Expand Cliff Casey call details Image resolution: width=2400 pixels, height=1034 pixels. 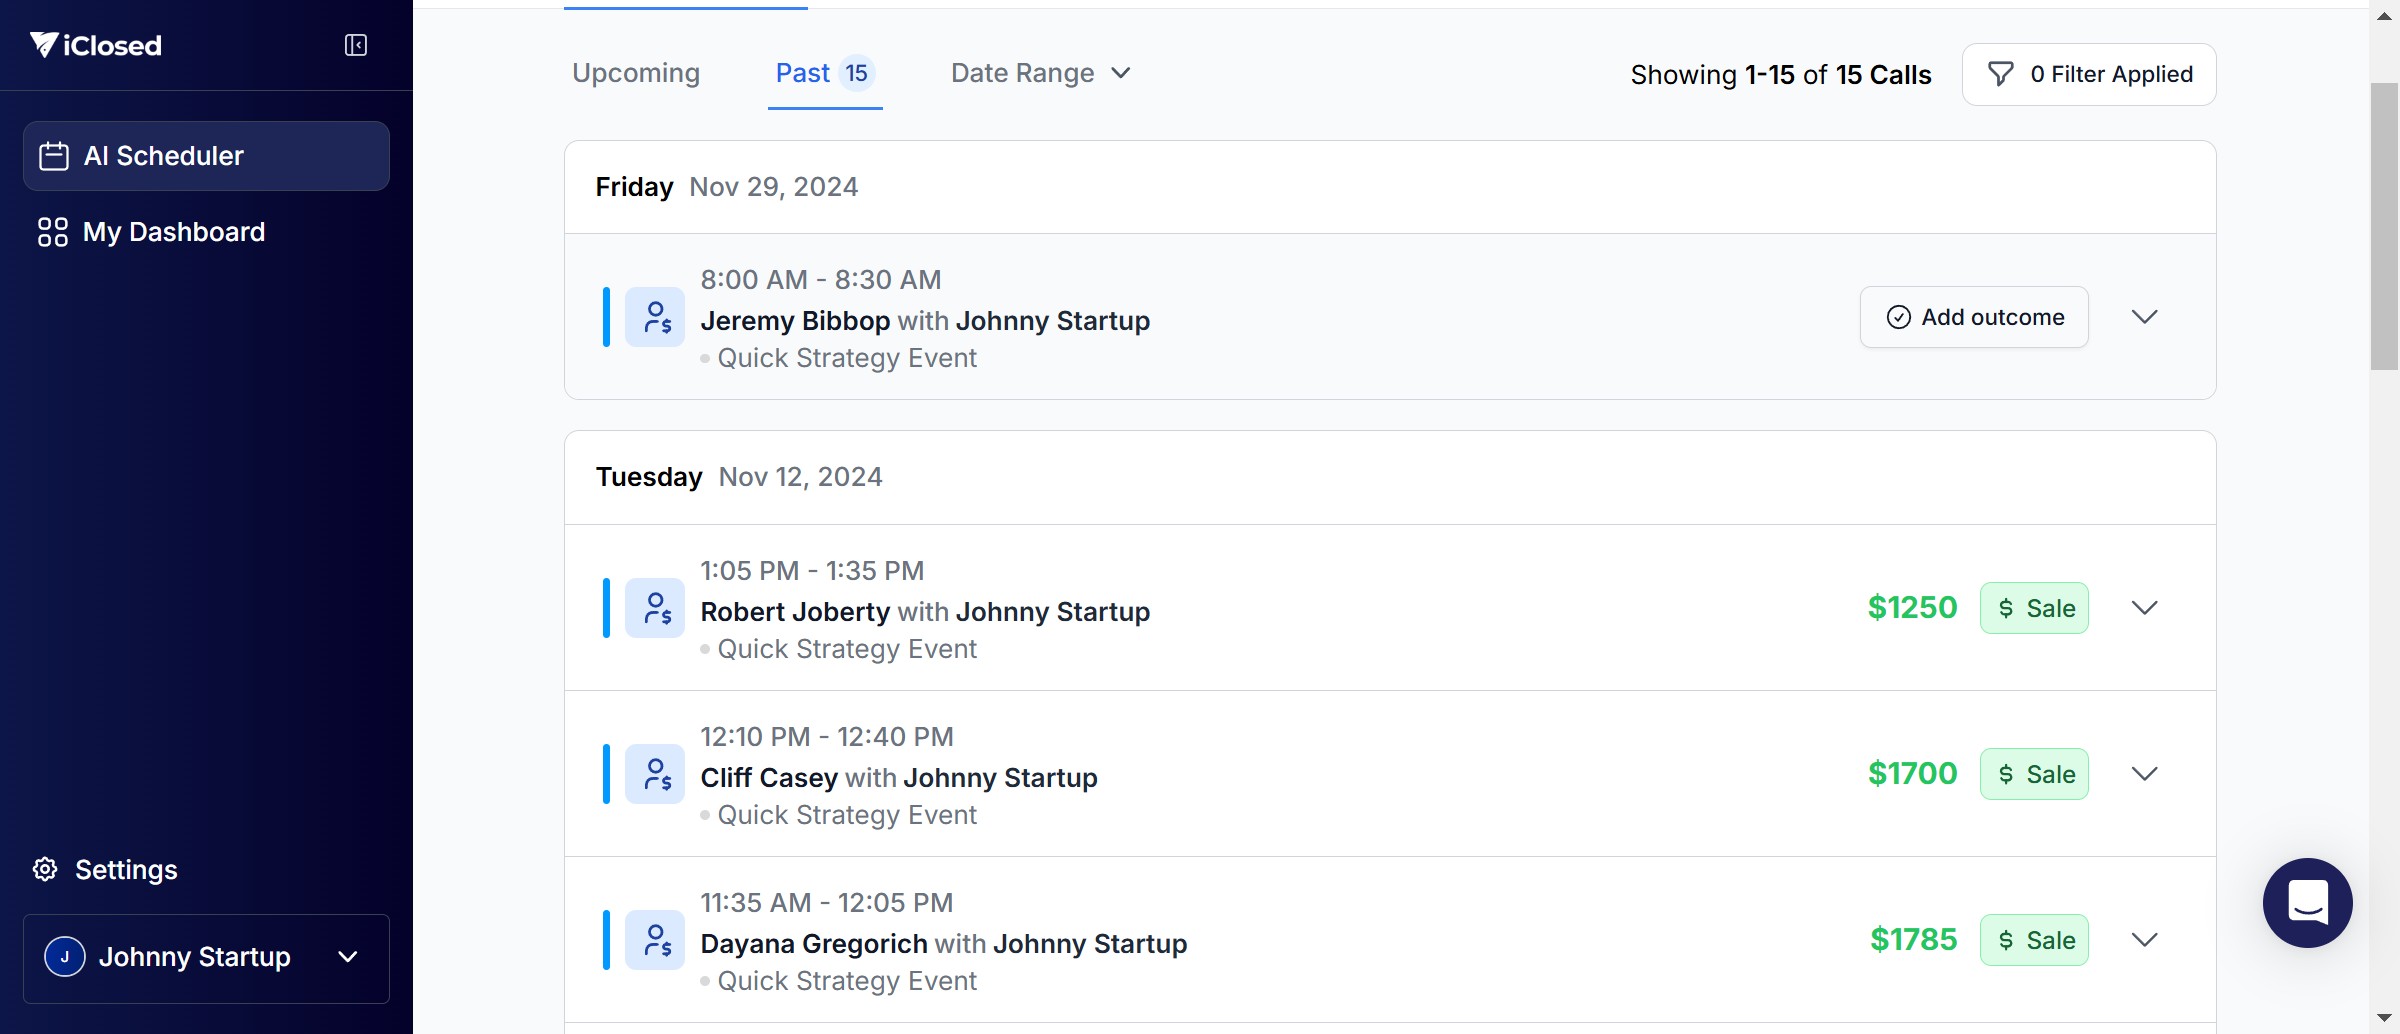click(2144, 774)
